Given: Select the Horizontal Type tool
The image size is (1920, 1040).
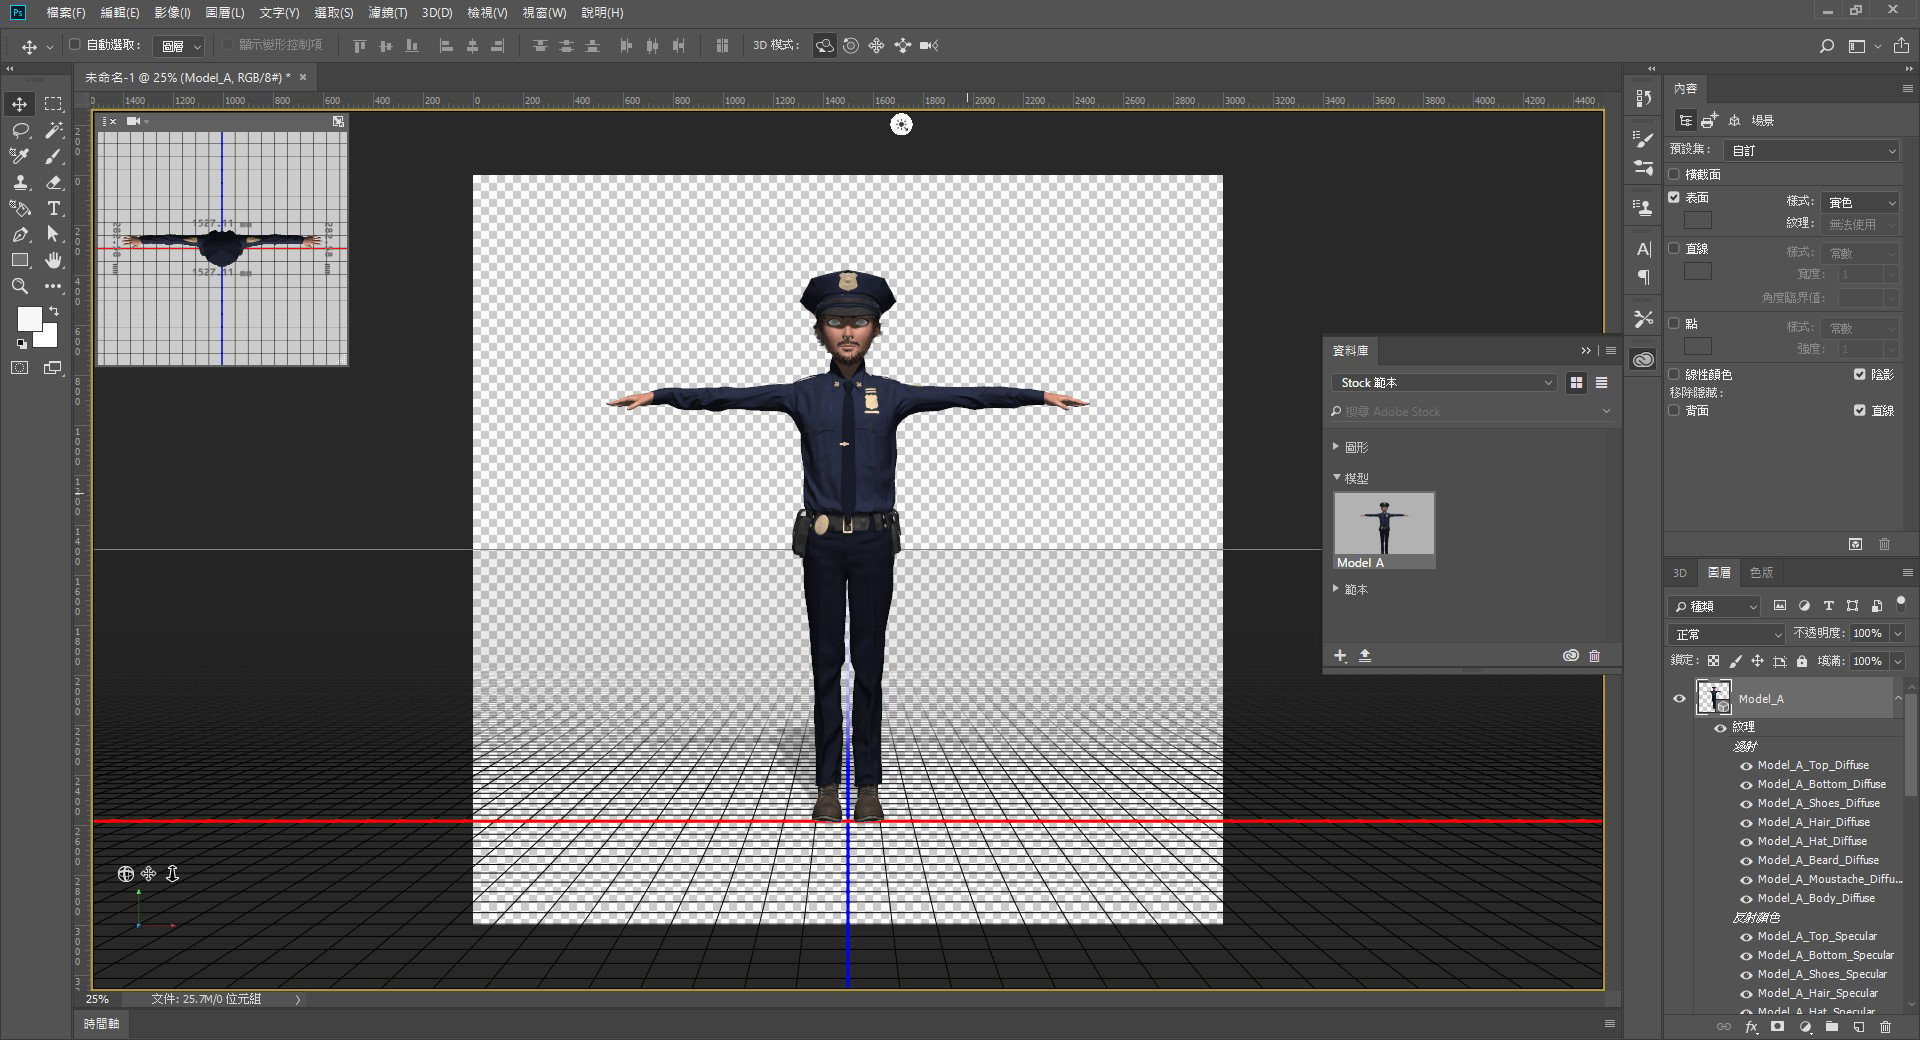Looking at the screenshot, I should (53, 208).
